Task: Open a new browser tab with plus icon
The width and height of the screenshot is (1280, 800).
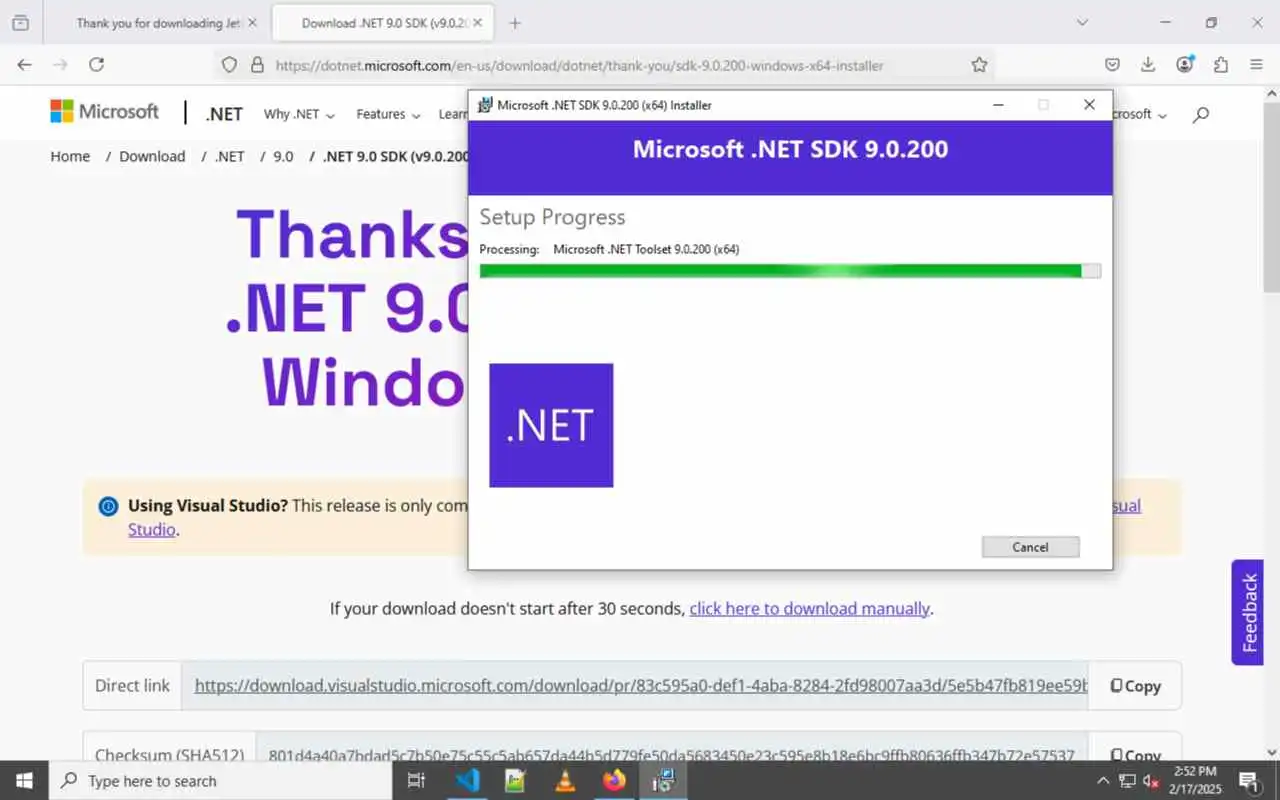Action: [x=515, y=23]
